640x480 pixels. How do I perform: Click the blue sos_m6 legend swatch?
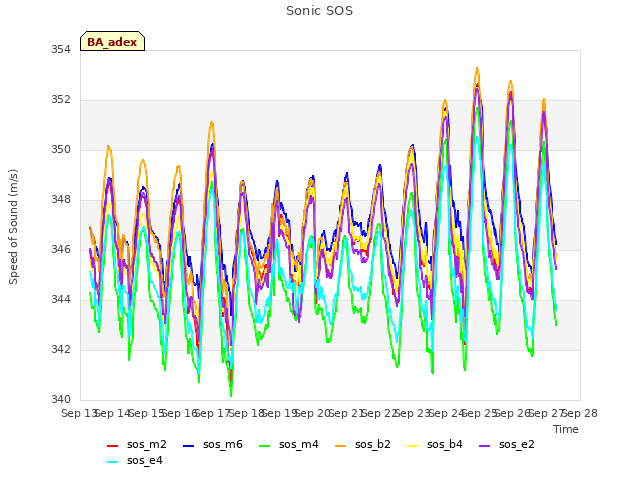click(188, 446)
